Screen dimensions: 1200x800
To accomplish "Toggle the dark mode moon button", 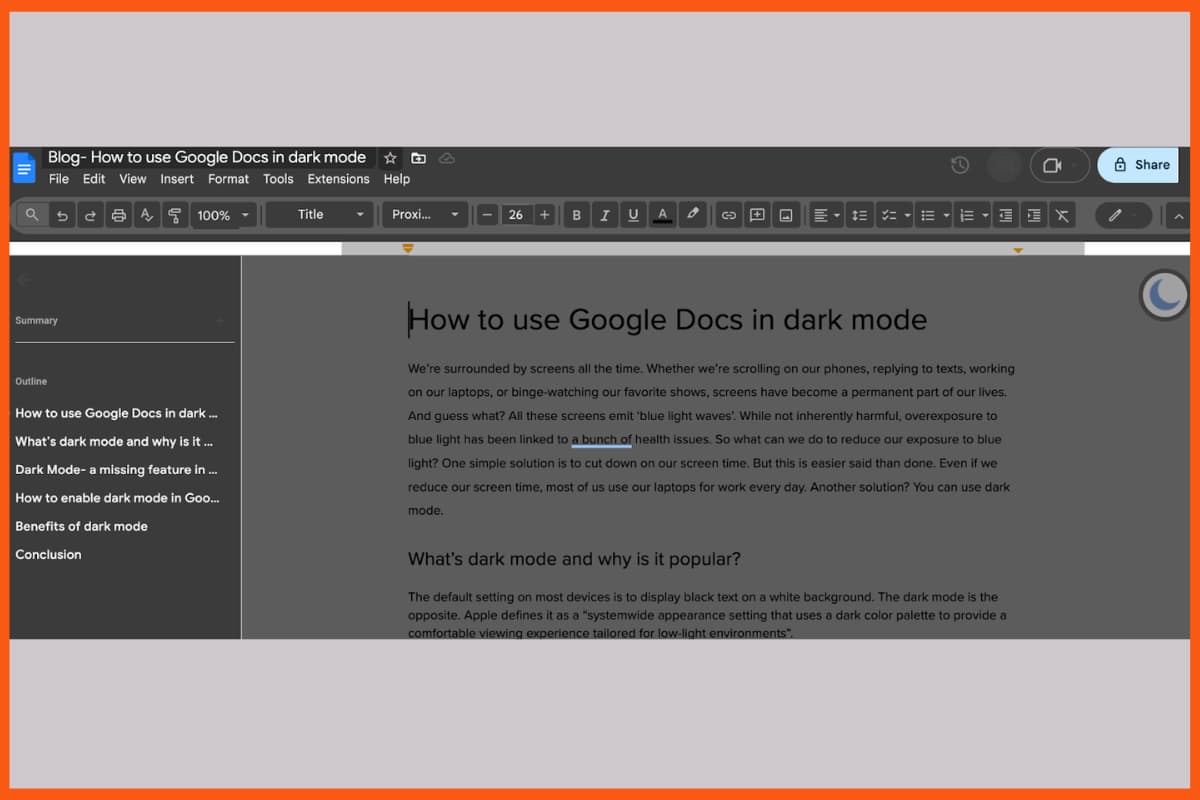I will (x=1164, y=295).
